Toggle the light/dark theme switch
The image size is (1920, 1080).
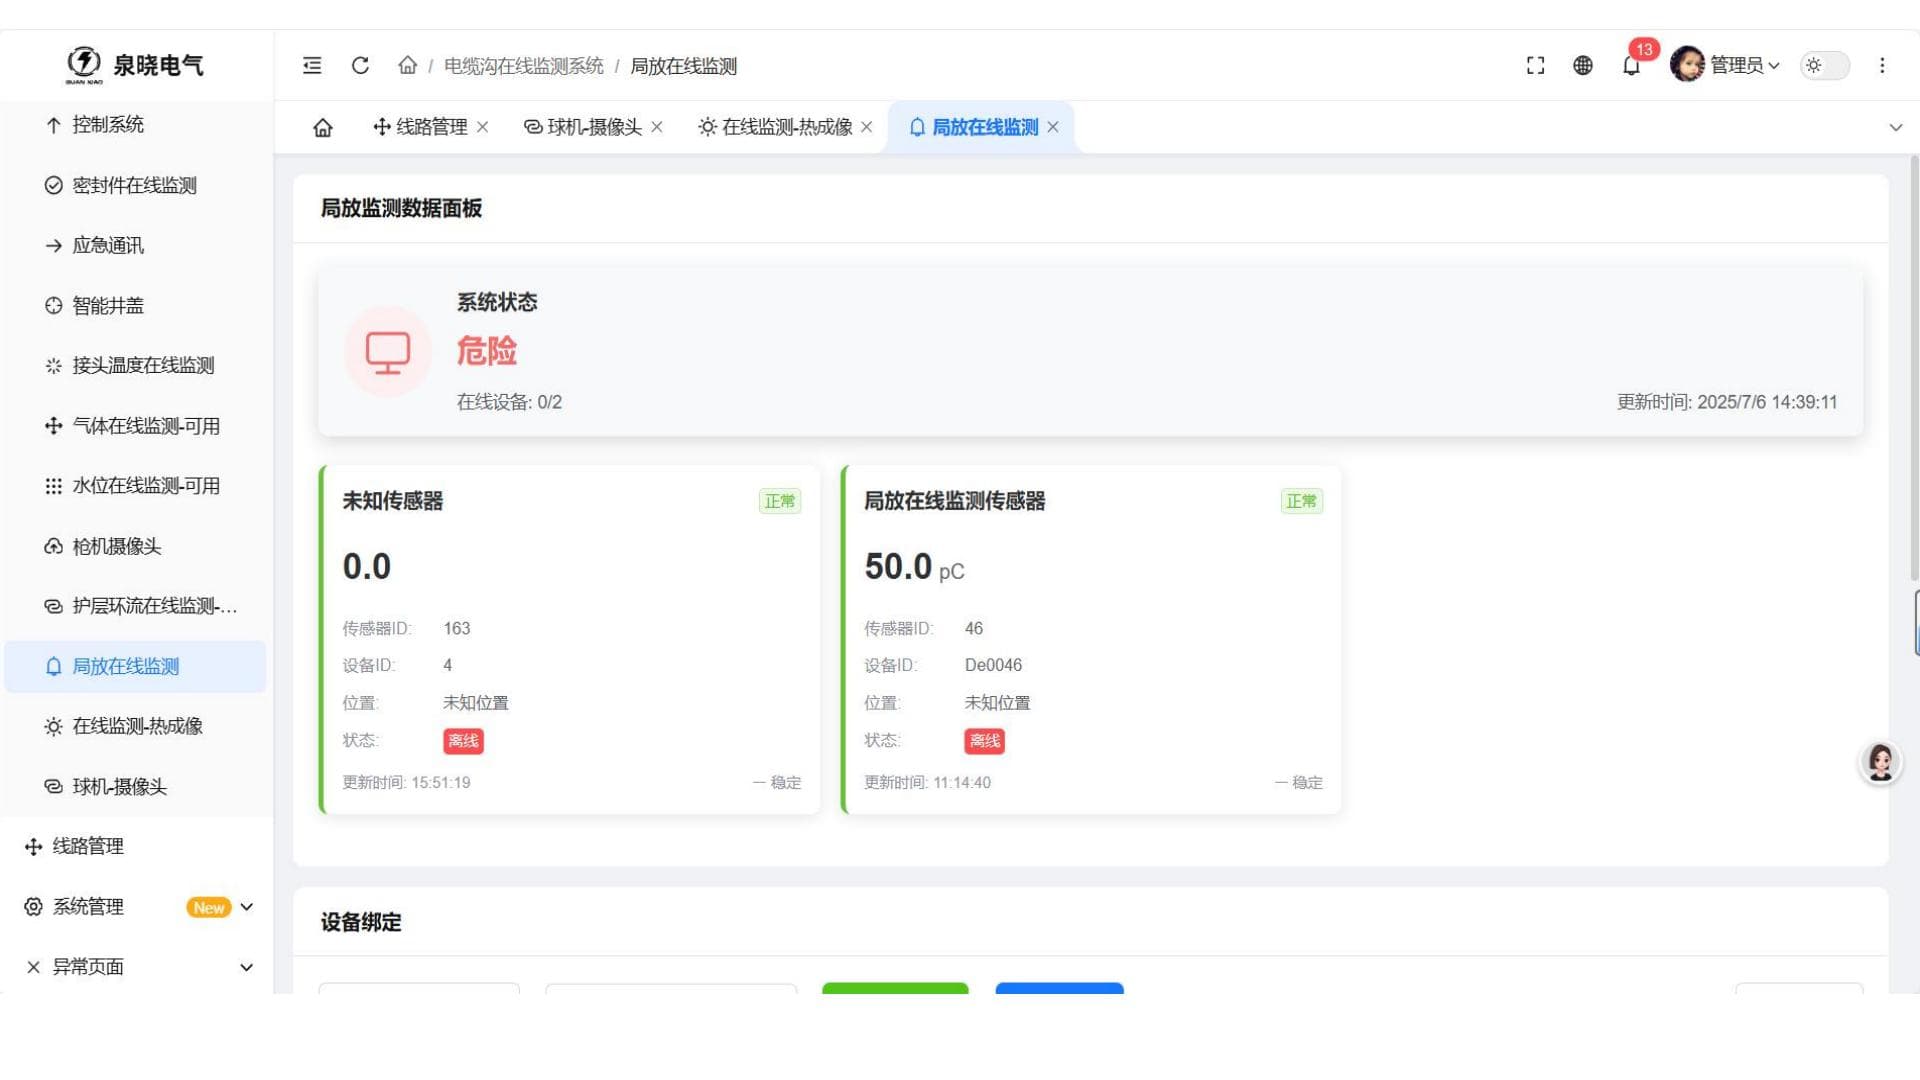point(1825,66)
